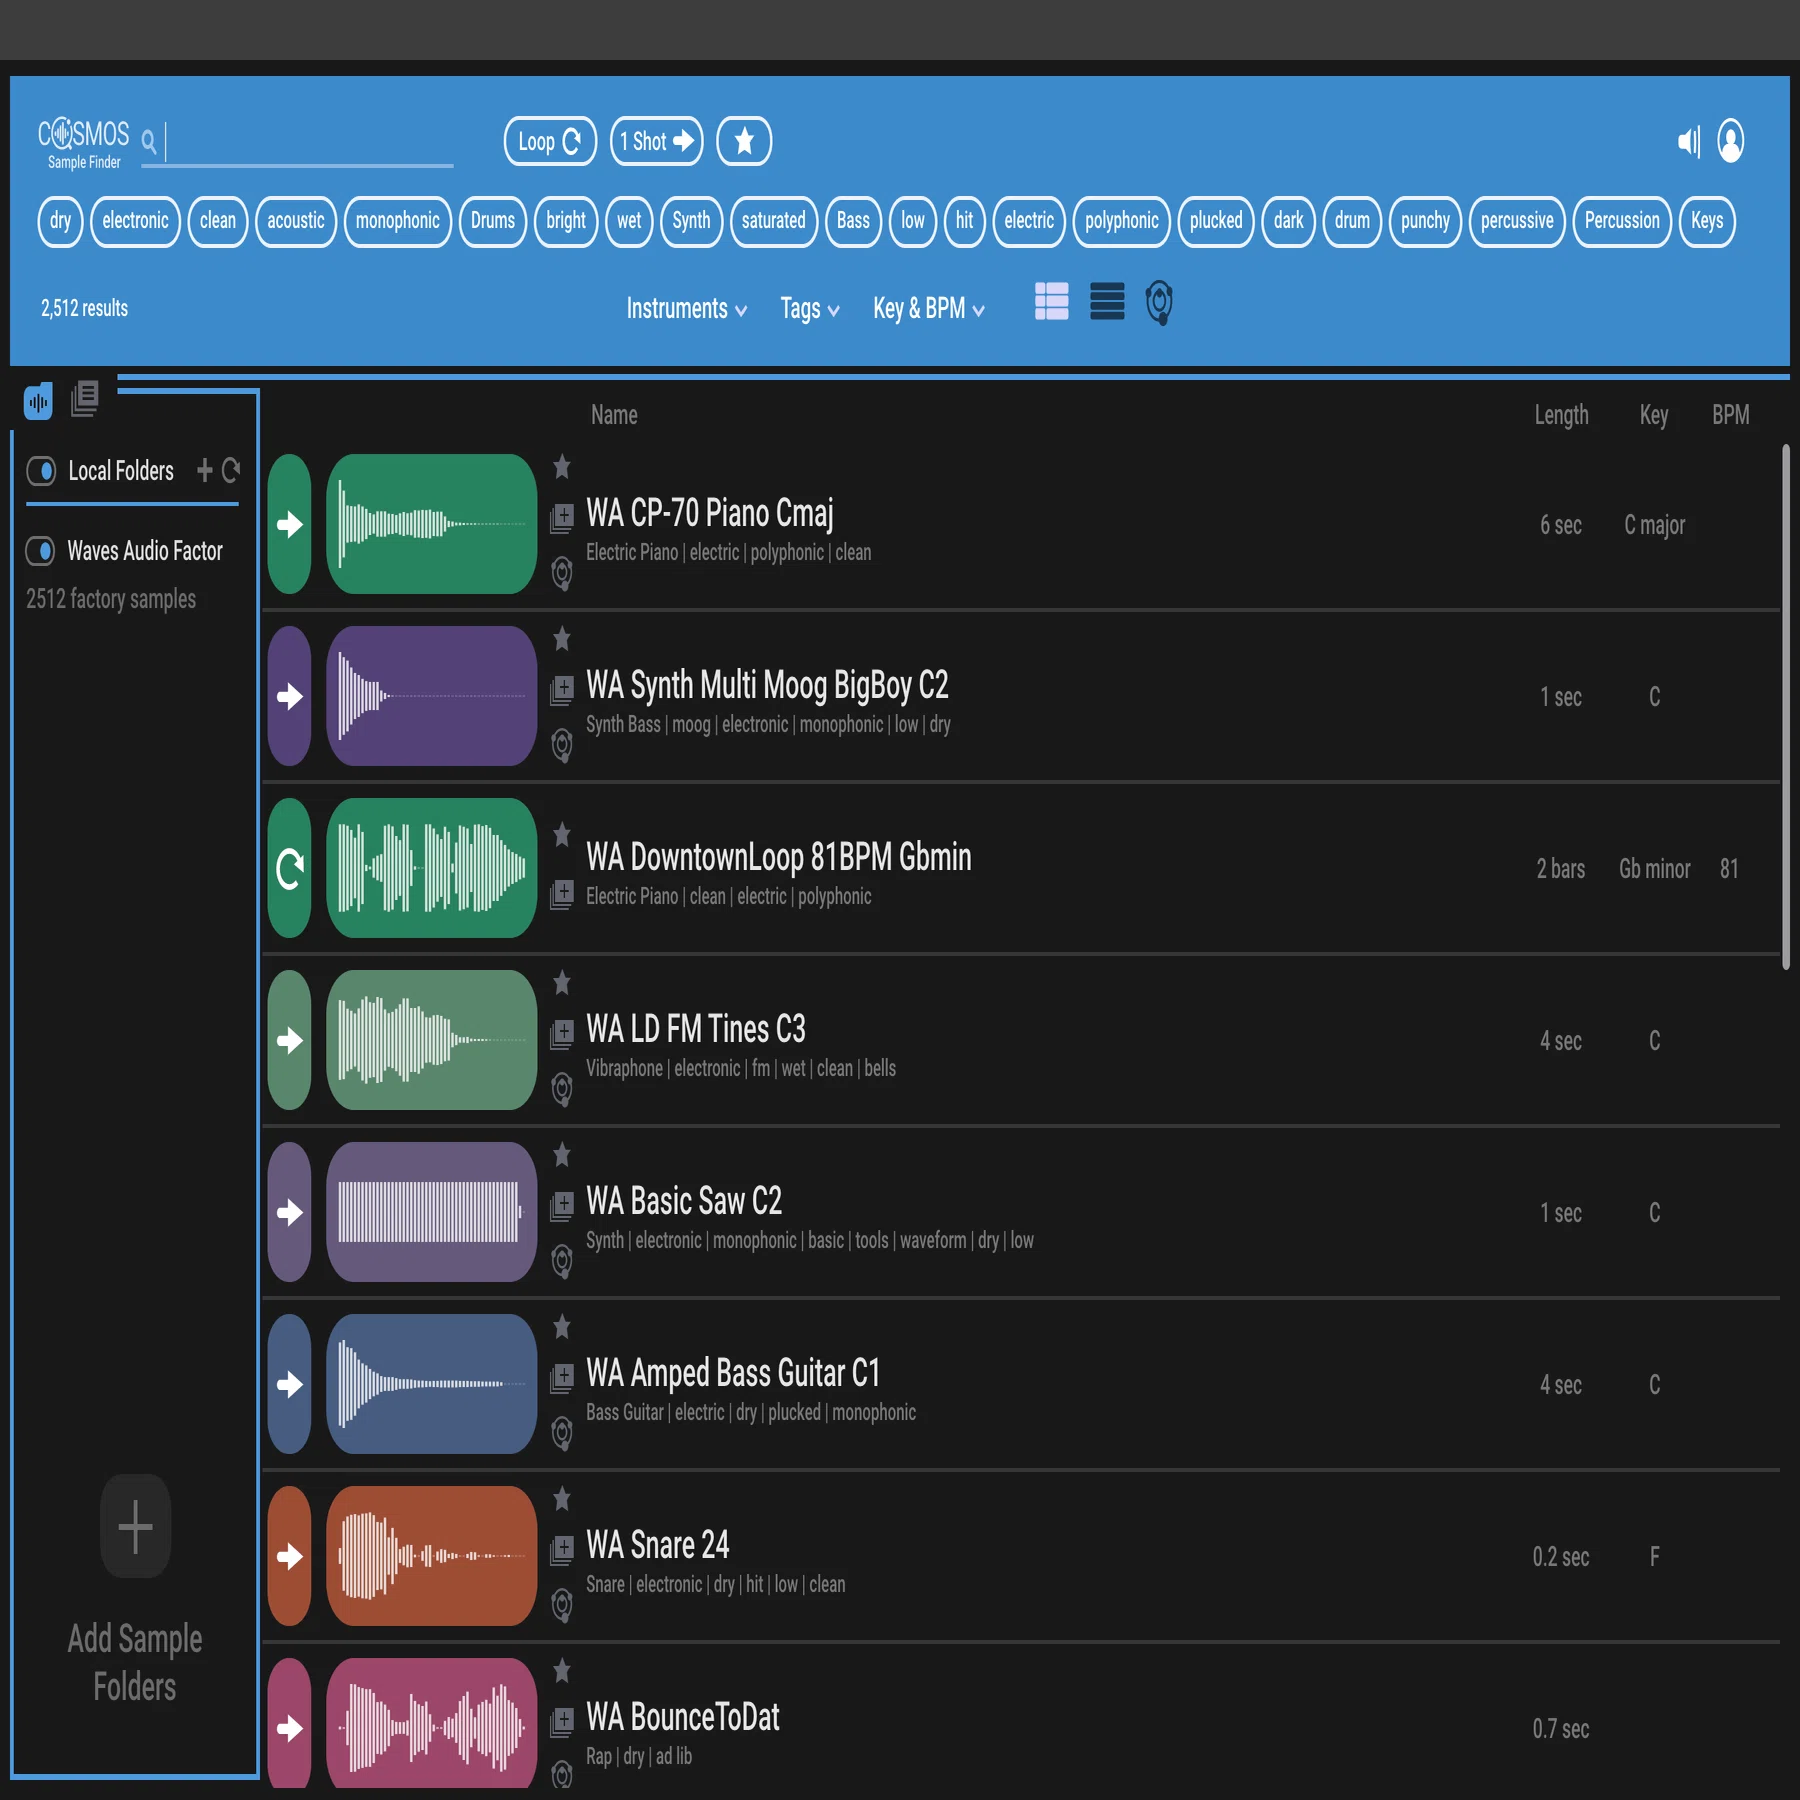Toggle the Local Folders switch
Viewport: 1800px width, 1800px height.
coord(41,470)
